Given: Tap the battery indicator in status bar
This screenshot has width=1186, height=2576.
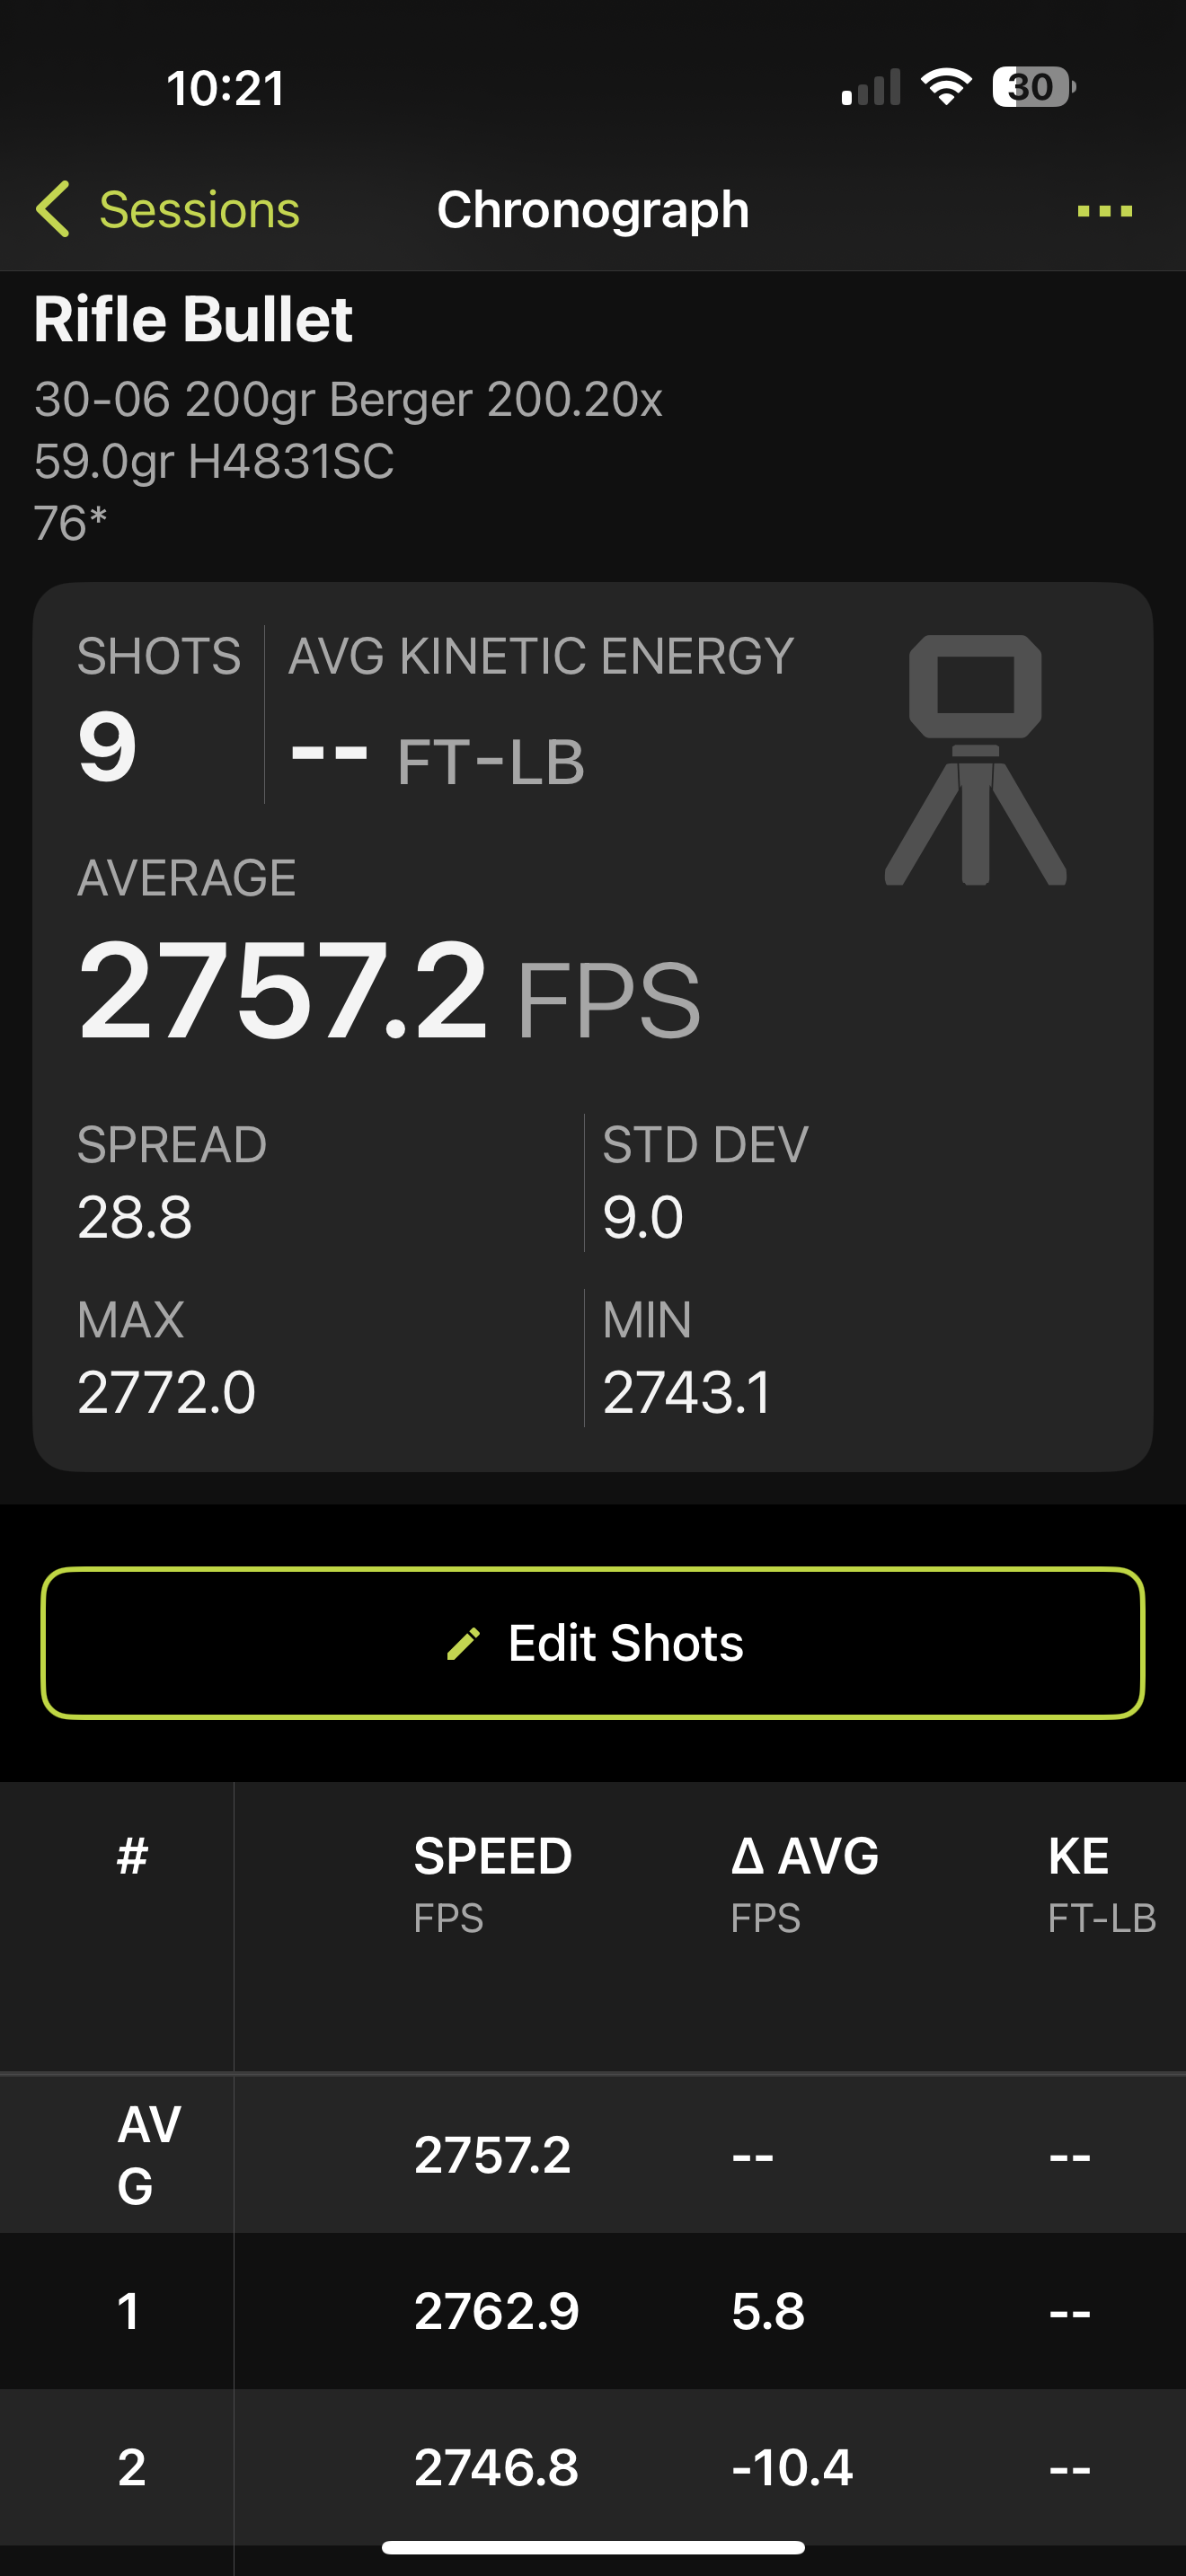Looking at the screenshot, I should (x=1033, y=87).
